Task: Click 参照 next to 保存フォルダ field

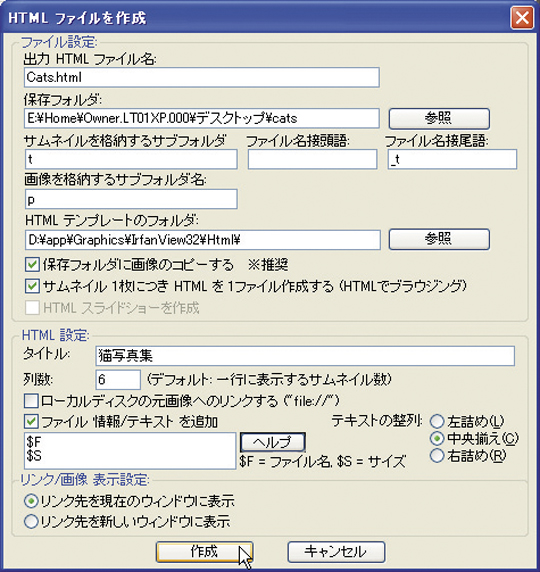Action: [x=439, y=119]
